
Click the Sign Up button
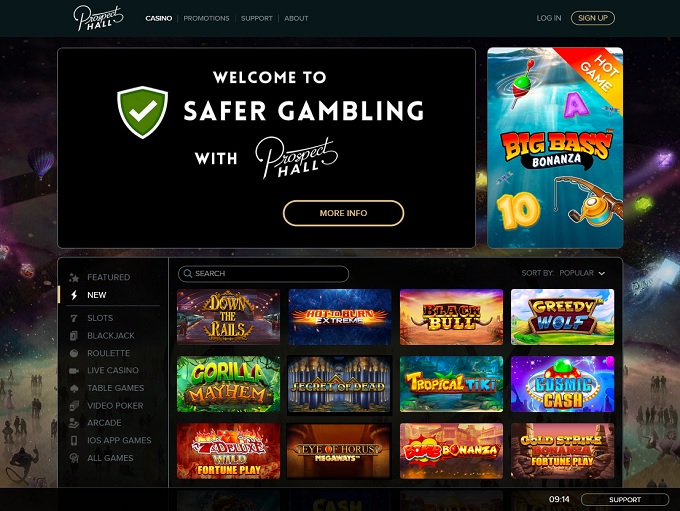click(593, 18)
